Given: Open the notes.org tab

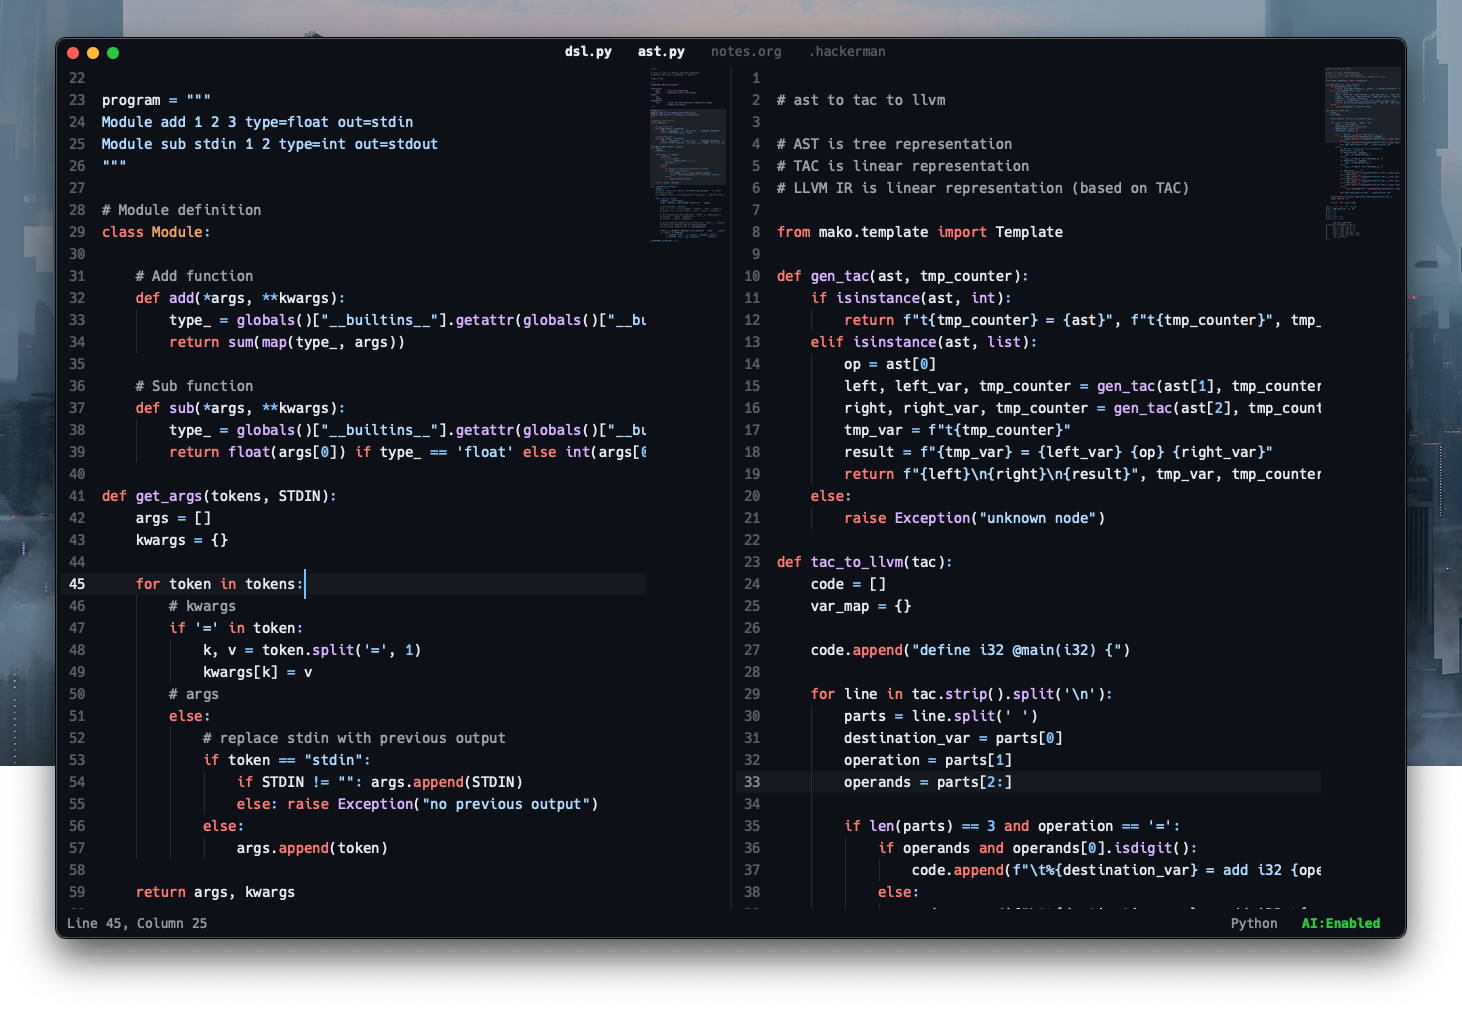Looking at the screenshot, I should pos(746,51).
